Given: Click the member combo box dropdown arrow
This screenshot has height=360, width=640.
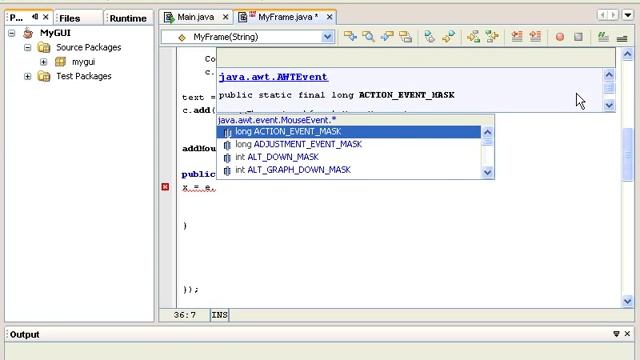Looking at the screenshot, I should pyautogui.click(x=327, y=37).
